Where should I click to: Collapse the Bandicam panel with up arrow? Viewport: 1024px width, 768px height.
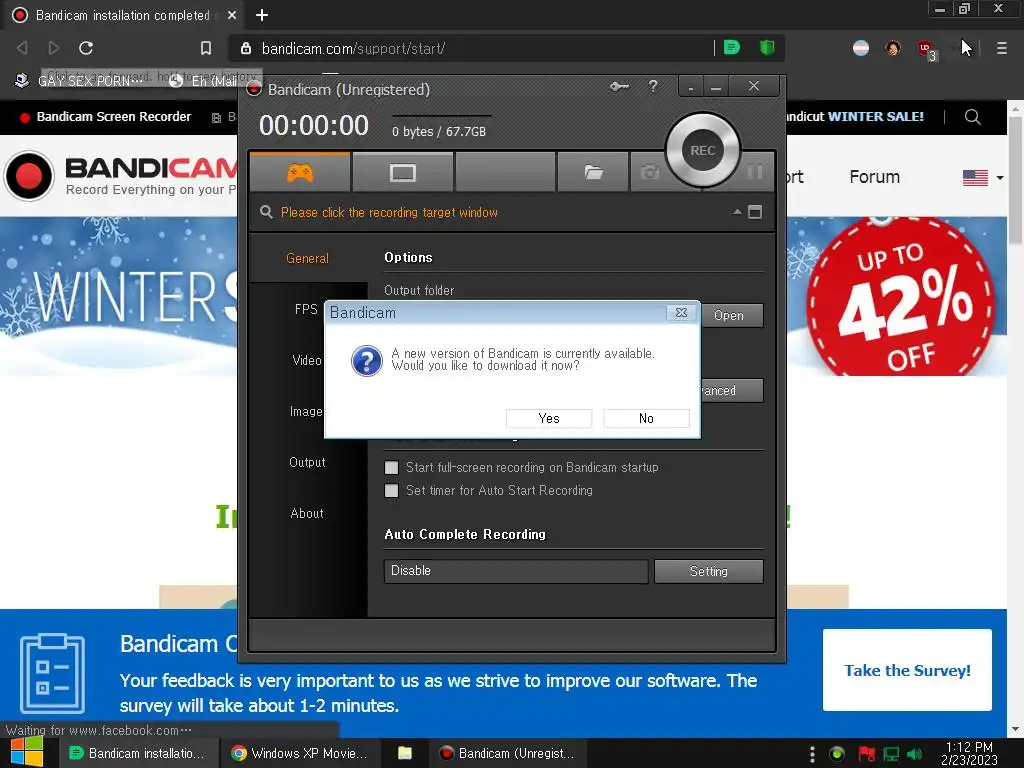point(737,212)
